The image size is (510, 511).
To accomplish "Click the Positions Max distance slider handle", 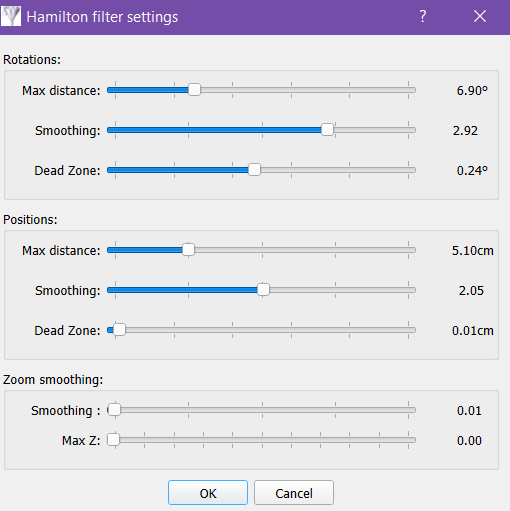I will click(188, 250).
